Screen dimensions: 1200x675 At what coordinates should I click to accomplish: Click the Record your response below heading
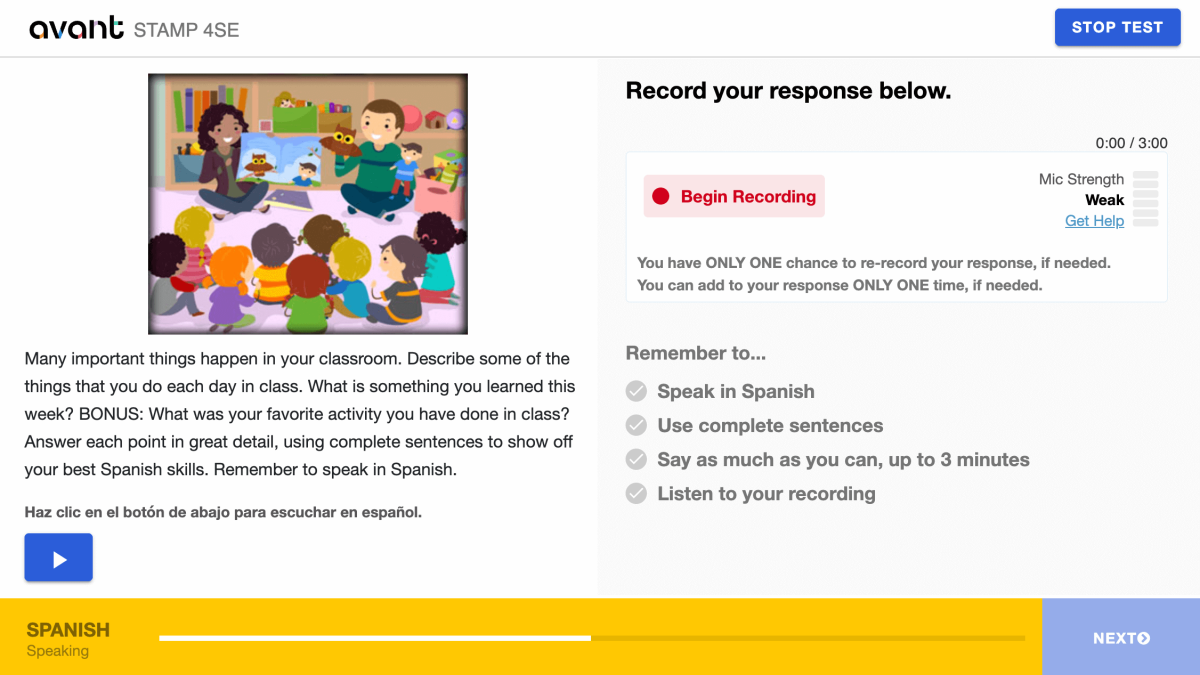(x=788, y=91)
